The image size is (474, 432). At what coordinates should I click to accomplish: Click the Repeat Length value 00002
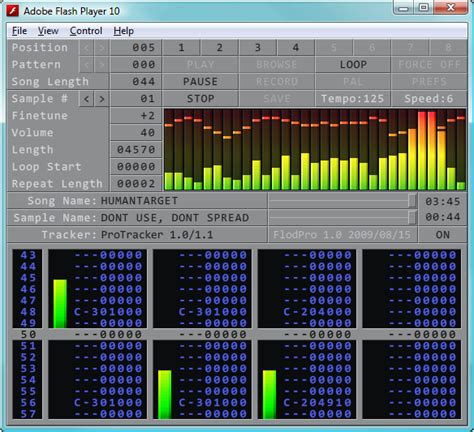tap(136, 184)
